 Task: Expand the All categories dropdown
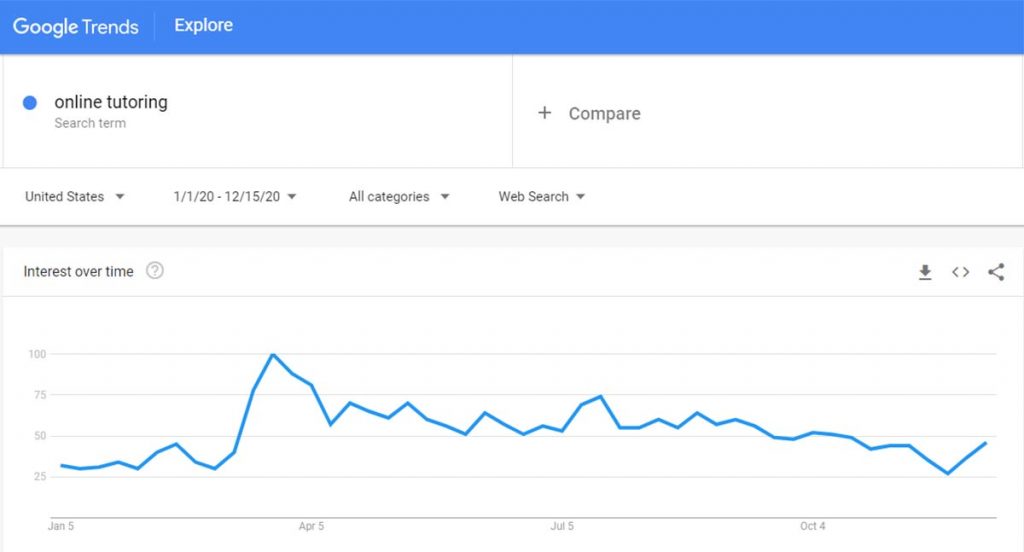click(399, 197)
